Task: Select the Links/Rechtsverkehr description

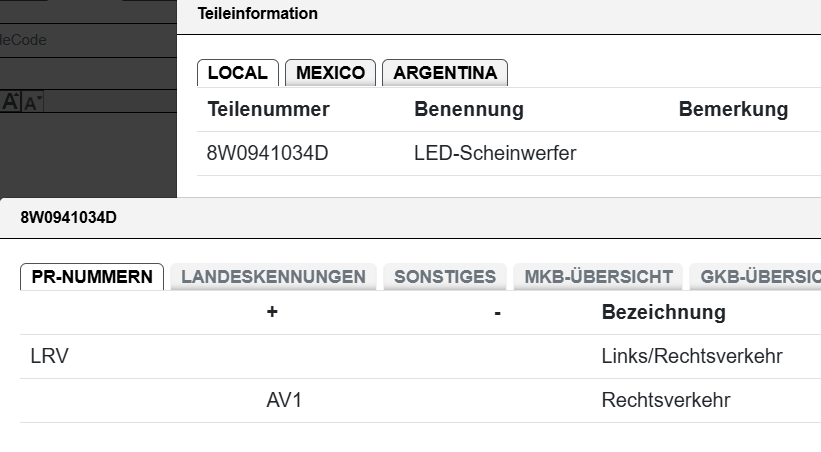Action: 692,356
